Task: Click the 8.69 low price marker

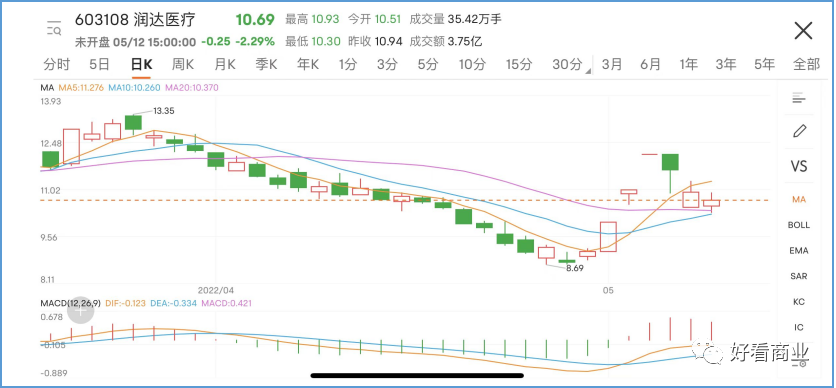Action: point(575,268)
